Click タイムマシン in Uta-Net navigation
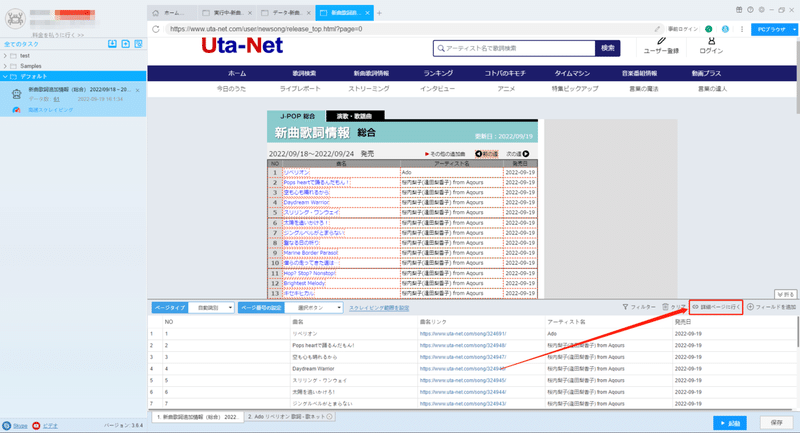The width and height of the screenshot is (800, 433). click(x=572, y=73)
